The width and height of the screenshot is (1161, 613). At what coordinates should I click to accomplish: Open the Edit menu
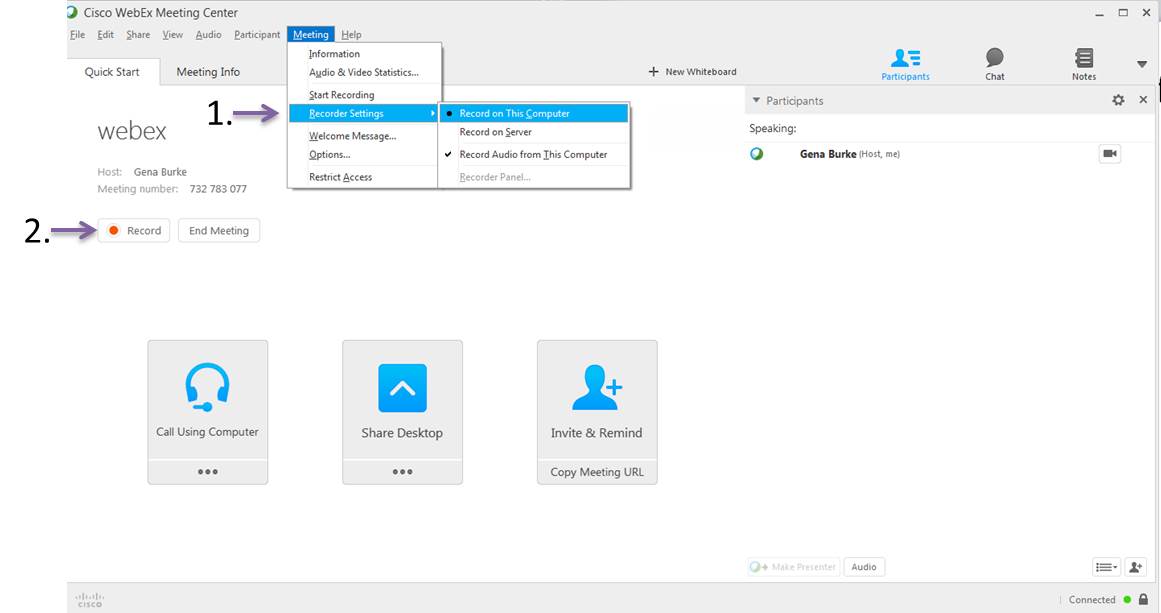point(105,35)
